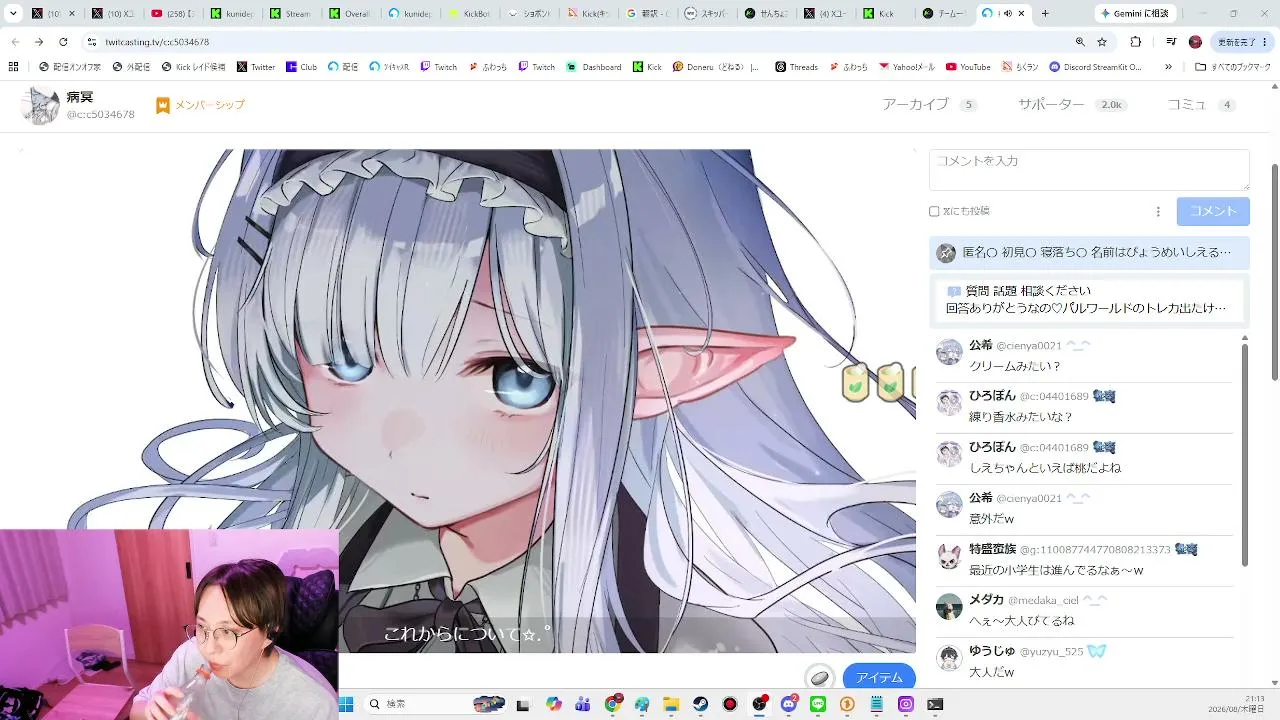The image size is (1280, 720).
Task: Open the apps grid in bookmarks bar
Action: click(13, 67)
